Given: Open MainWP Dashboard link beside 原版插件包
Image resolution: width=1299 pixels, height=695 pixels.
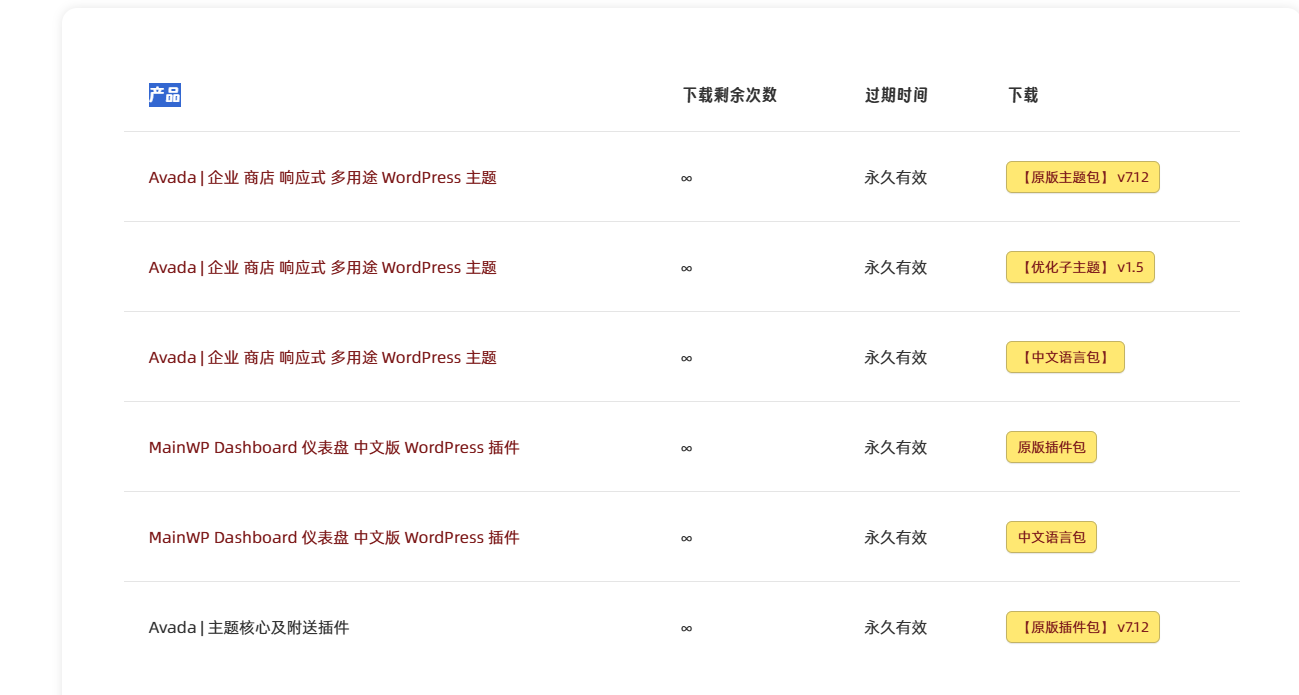Looking at the screenshot, I should pyautogui.click(x=334, y=447).
